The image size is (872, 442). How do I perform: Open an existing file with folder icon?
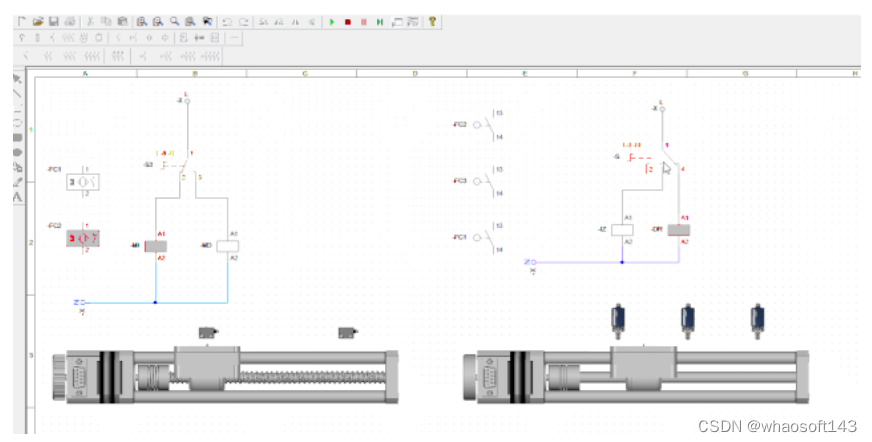pos(38,22)
